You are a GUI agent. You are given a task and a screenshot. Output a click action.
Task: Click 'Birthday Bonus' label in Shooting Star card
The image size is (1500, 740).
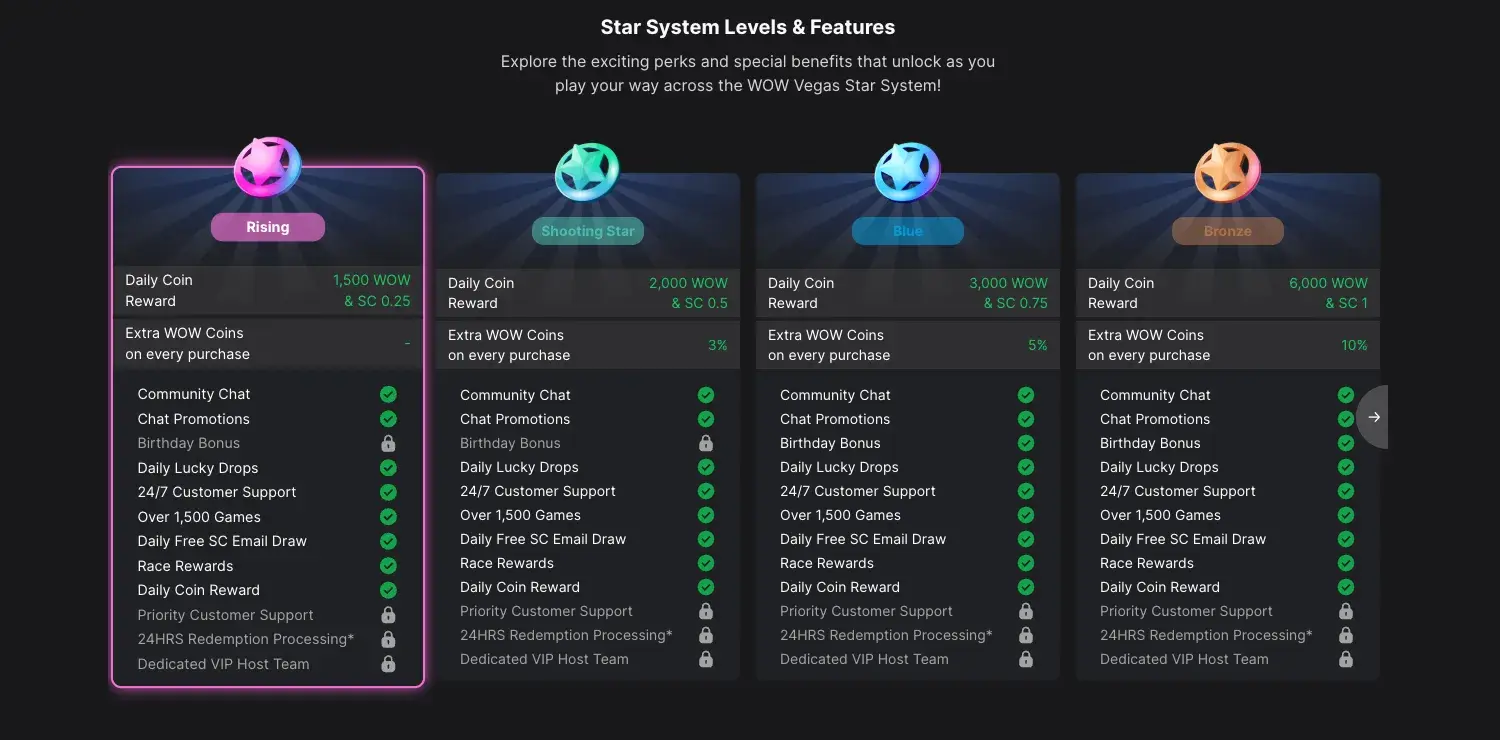(x=510, y=443)
